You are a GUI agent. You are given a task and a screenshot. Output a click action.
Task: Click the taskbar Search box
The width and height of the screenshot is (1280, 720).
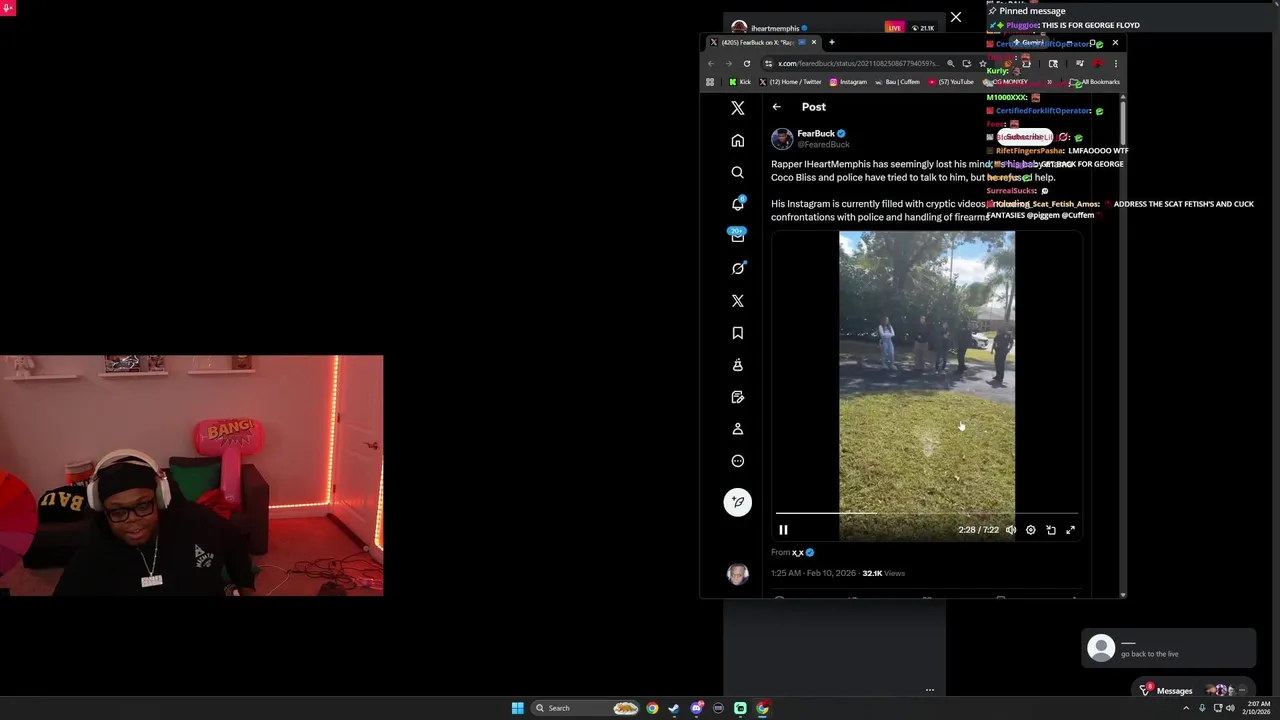(587, 708)
